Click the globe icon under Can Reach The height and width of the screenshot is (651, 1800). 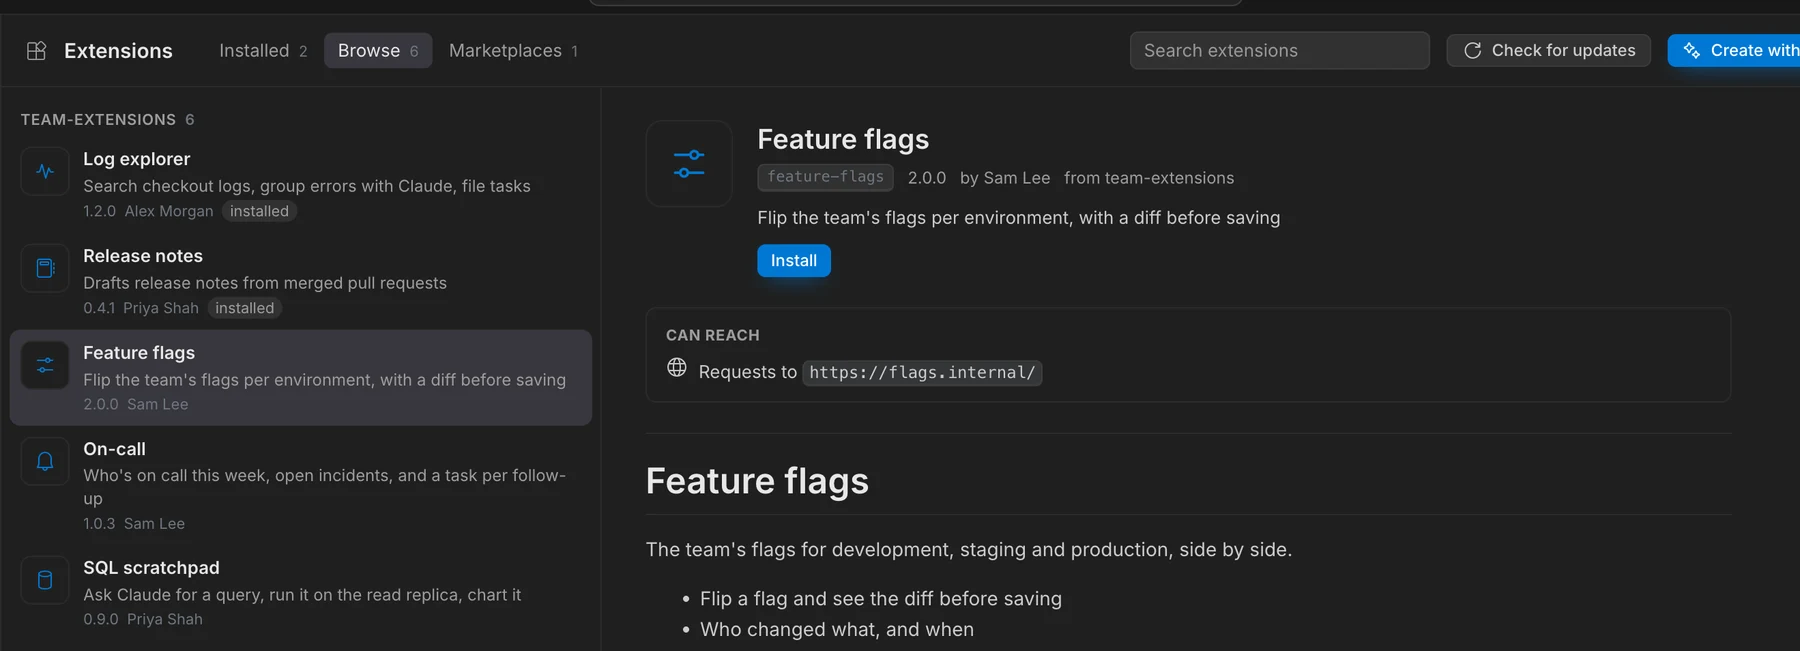pyautogui.click(x=677, y=367)
